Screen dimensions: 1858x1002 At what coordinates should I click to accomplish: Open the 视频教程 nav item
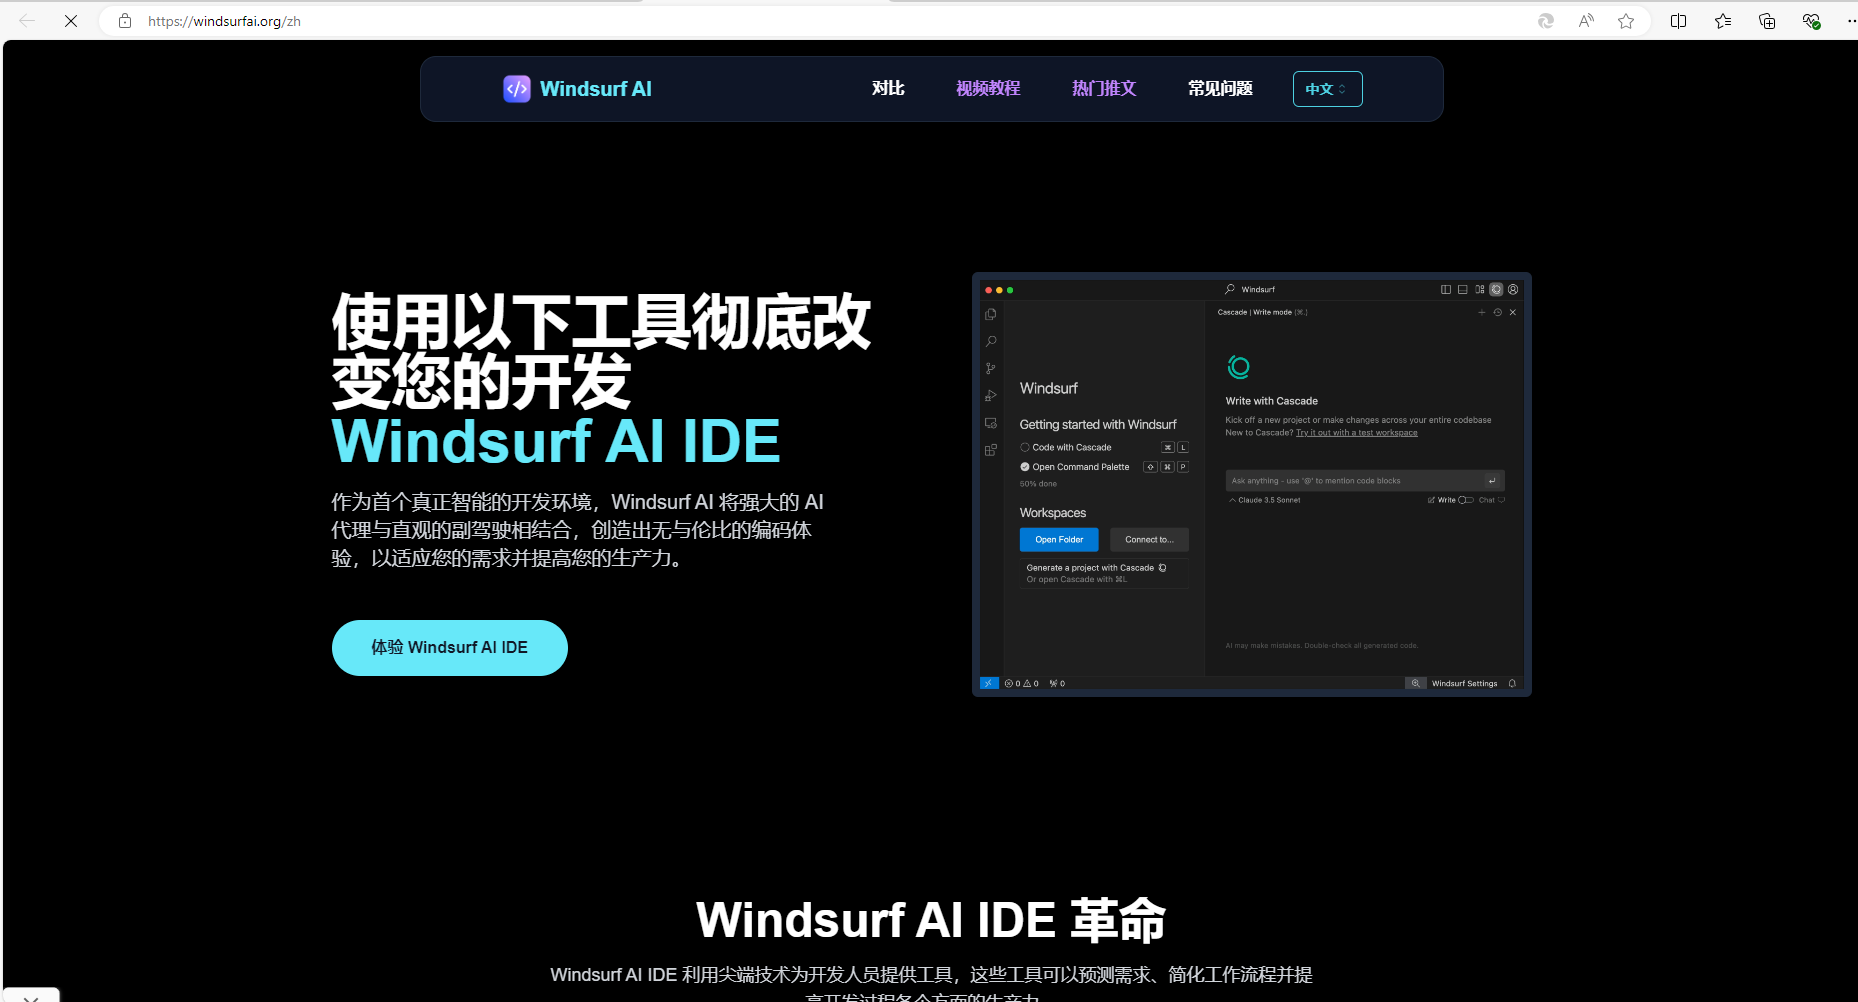pyautogui.click(x=988, y=89)
